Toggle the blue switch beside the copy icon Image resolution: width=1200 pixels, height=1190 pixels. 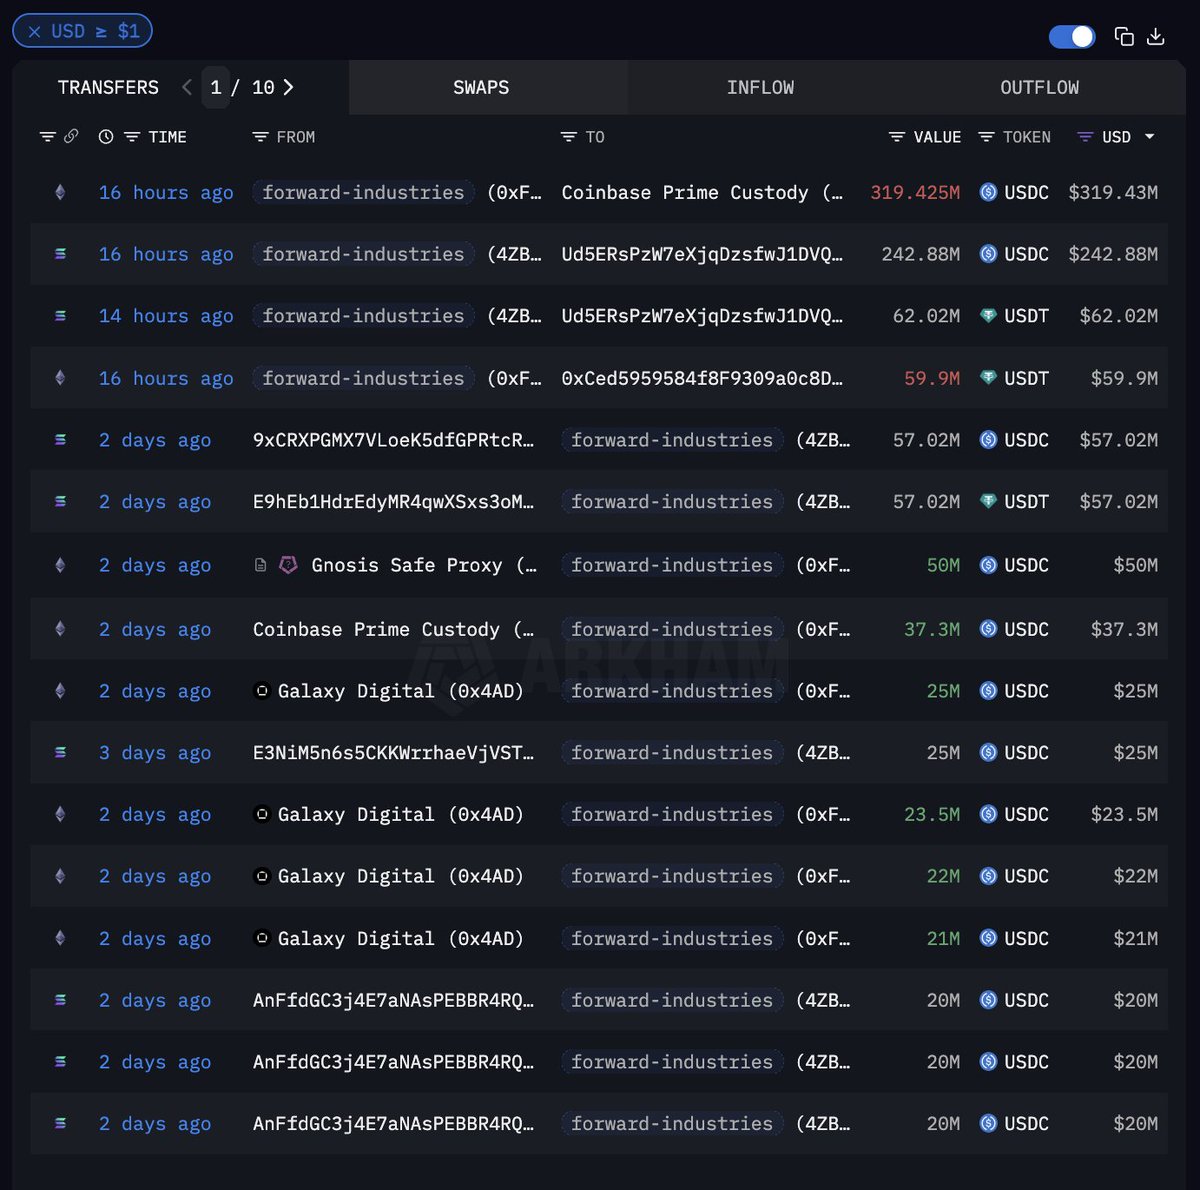point(1072,37)
